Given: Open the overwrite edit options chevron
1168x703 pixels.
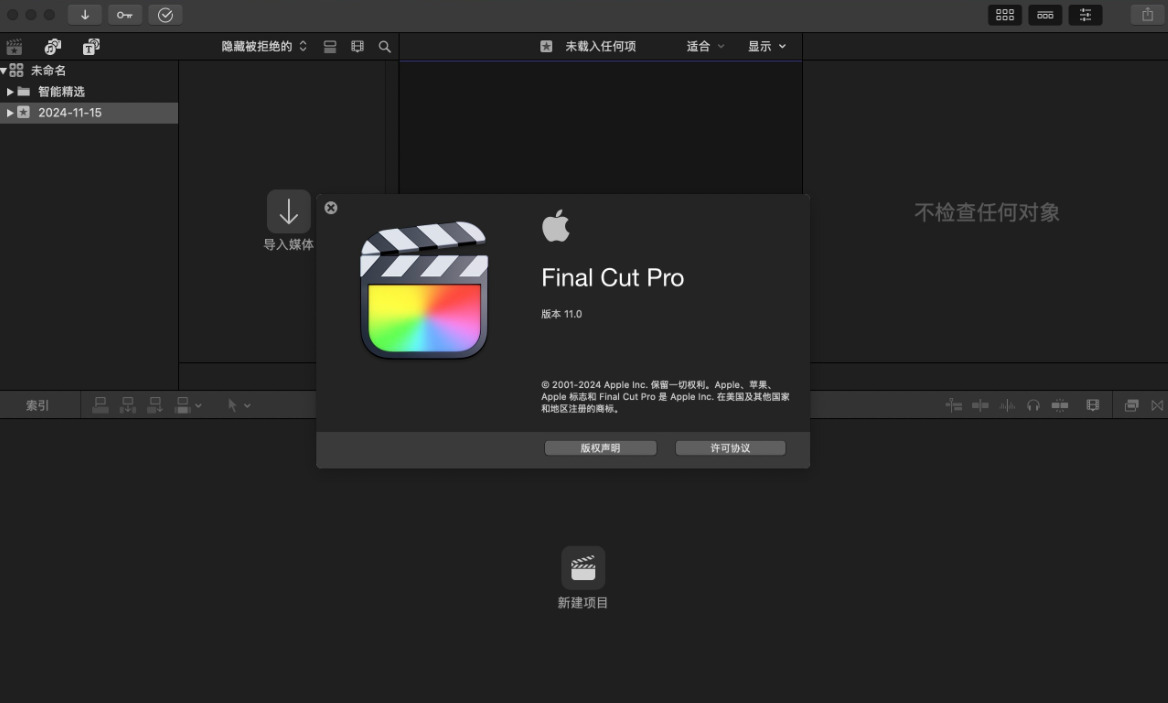Looking at the screenshot, I should [198, 406].
